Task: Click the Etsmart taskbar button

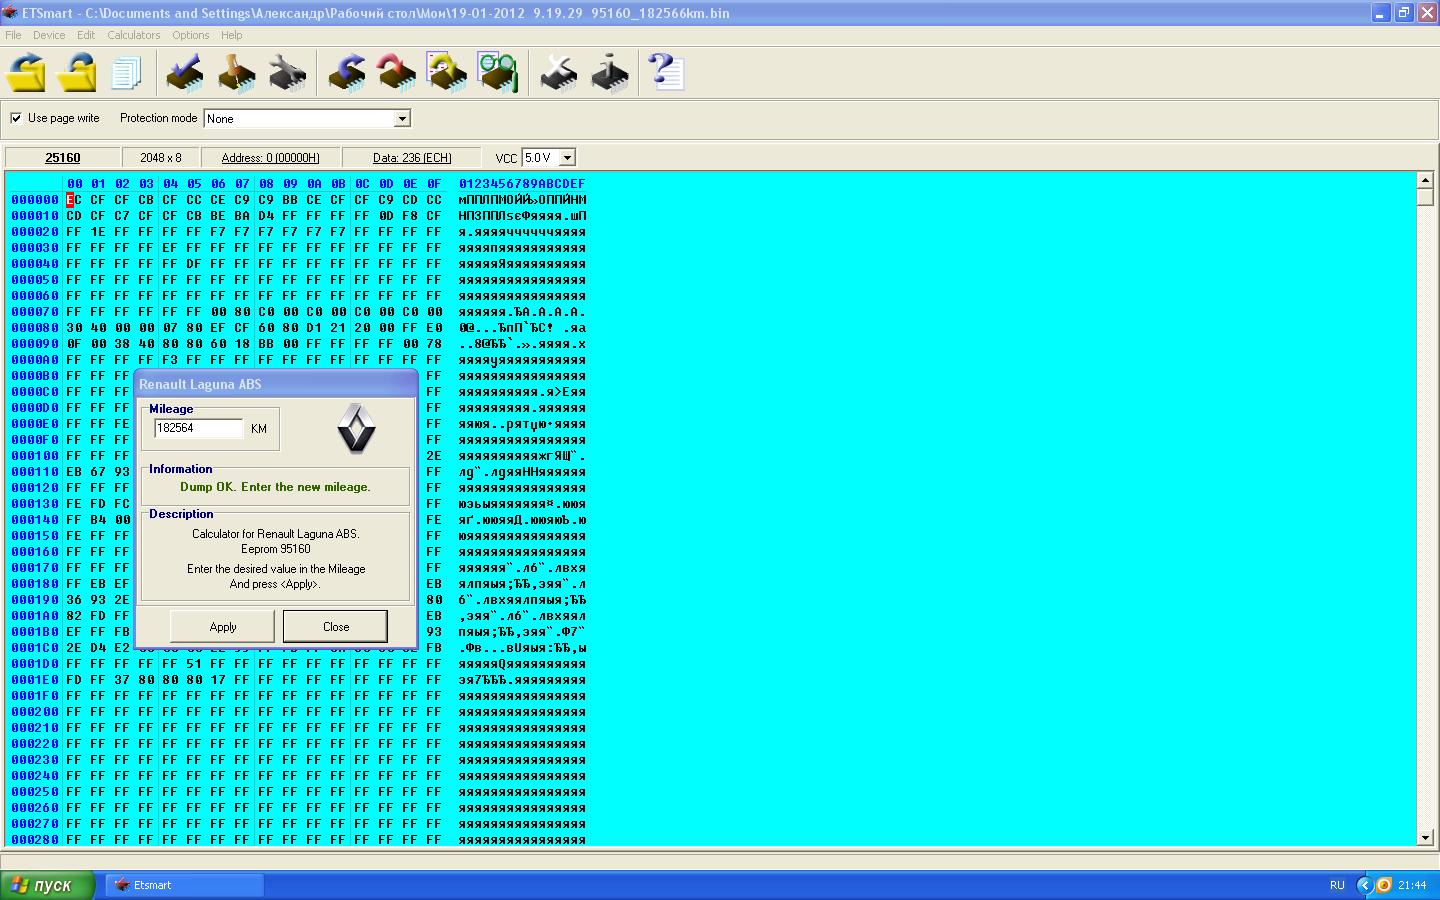Action: tap(185, 885)
